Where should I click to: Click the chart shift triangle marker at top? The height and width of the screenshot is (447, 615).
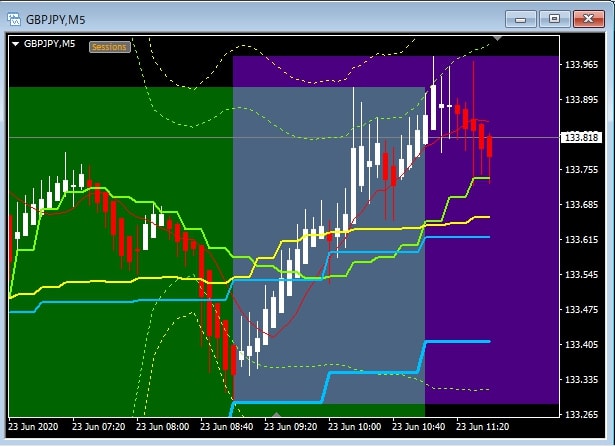[x=497, y=42]
